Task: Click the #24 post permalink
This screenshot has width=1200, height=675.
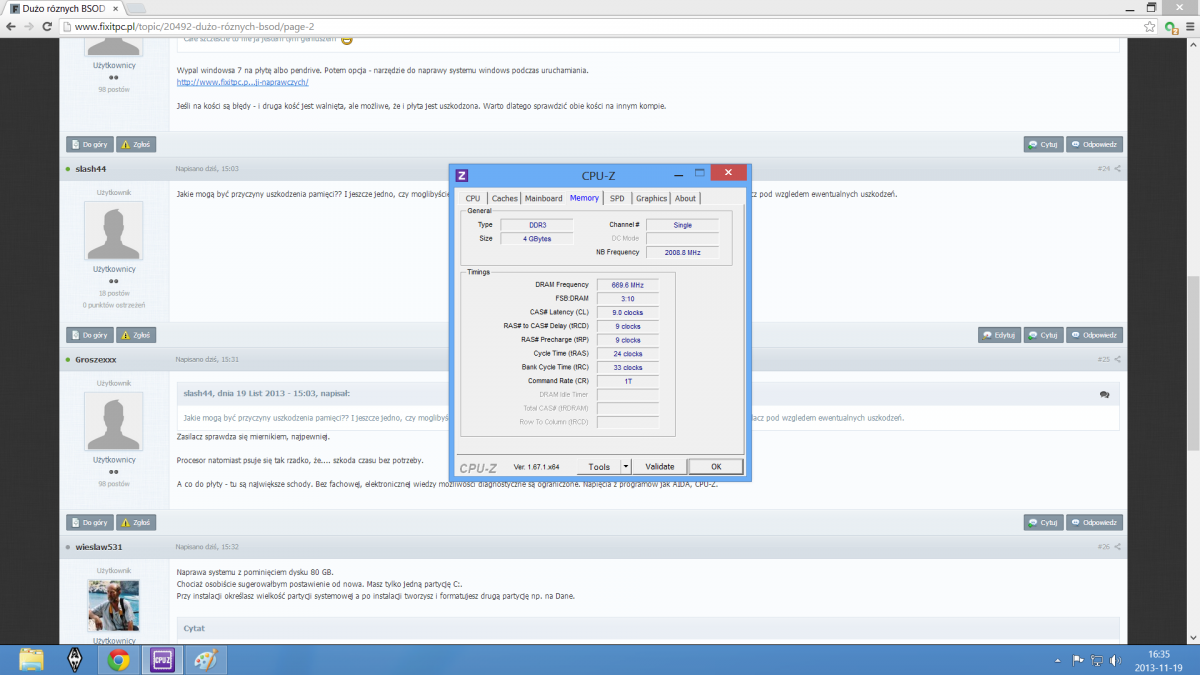Action: (1103, 169)
